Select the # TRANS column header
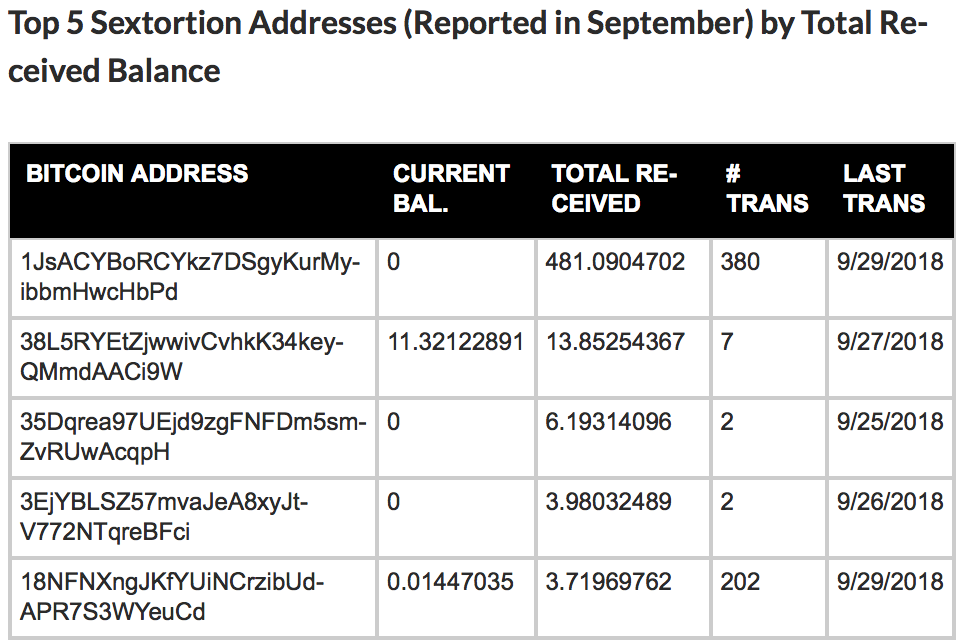970x644 pixels. coord(767,188)
